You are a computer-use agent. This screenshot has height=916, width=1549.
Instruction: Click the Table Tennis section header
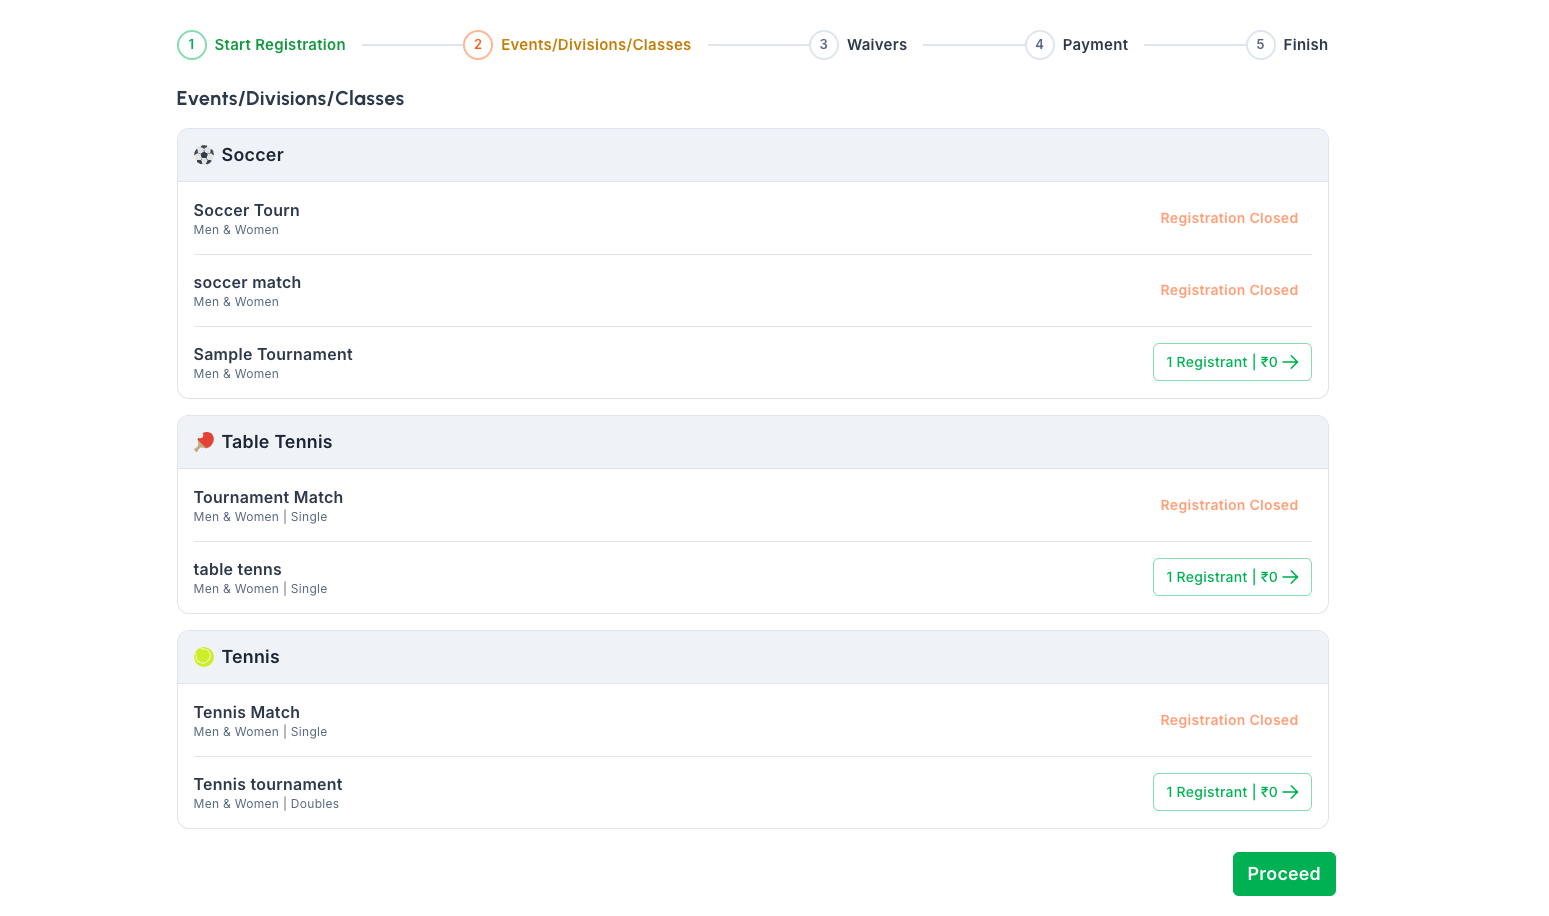tap(277, 442)
